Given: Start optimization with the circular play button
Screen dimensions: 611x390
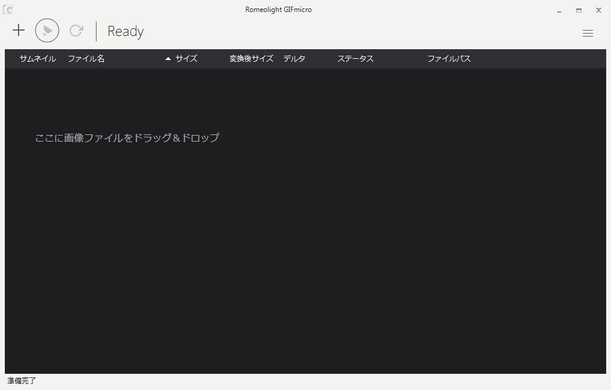Looking at the screenshot, I should (47, 30).
